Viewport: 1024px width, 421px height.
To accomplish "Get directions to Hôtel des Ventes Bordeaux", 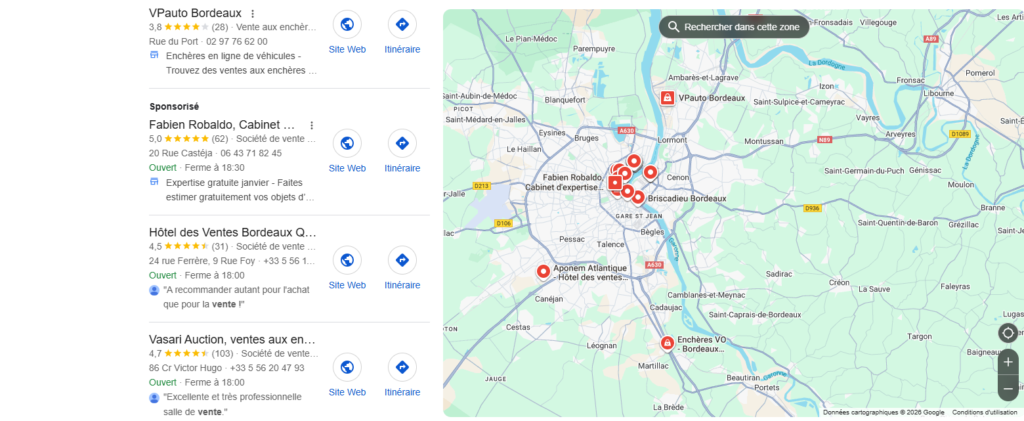I will pos(402,260).
